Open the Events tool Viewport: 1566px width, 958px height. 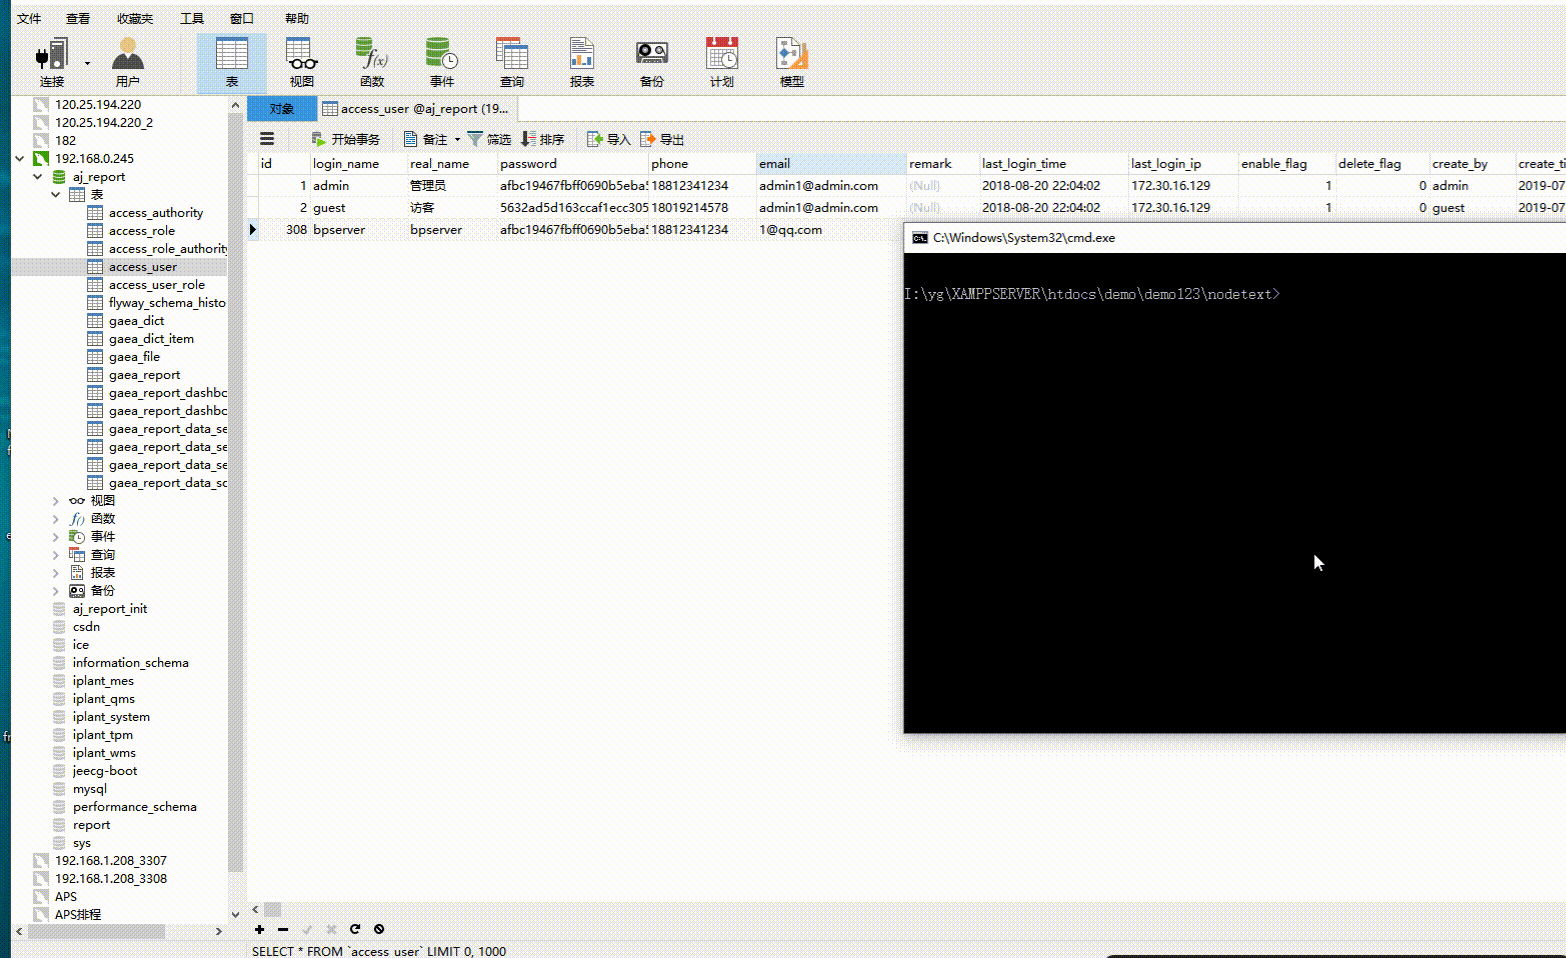coord(441,60)
